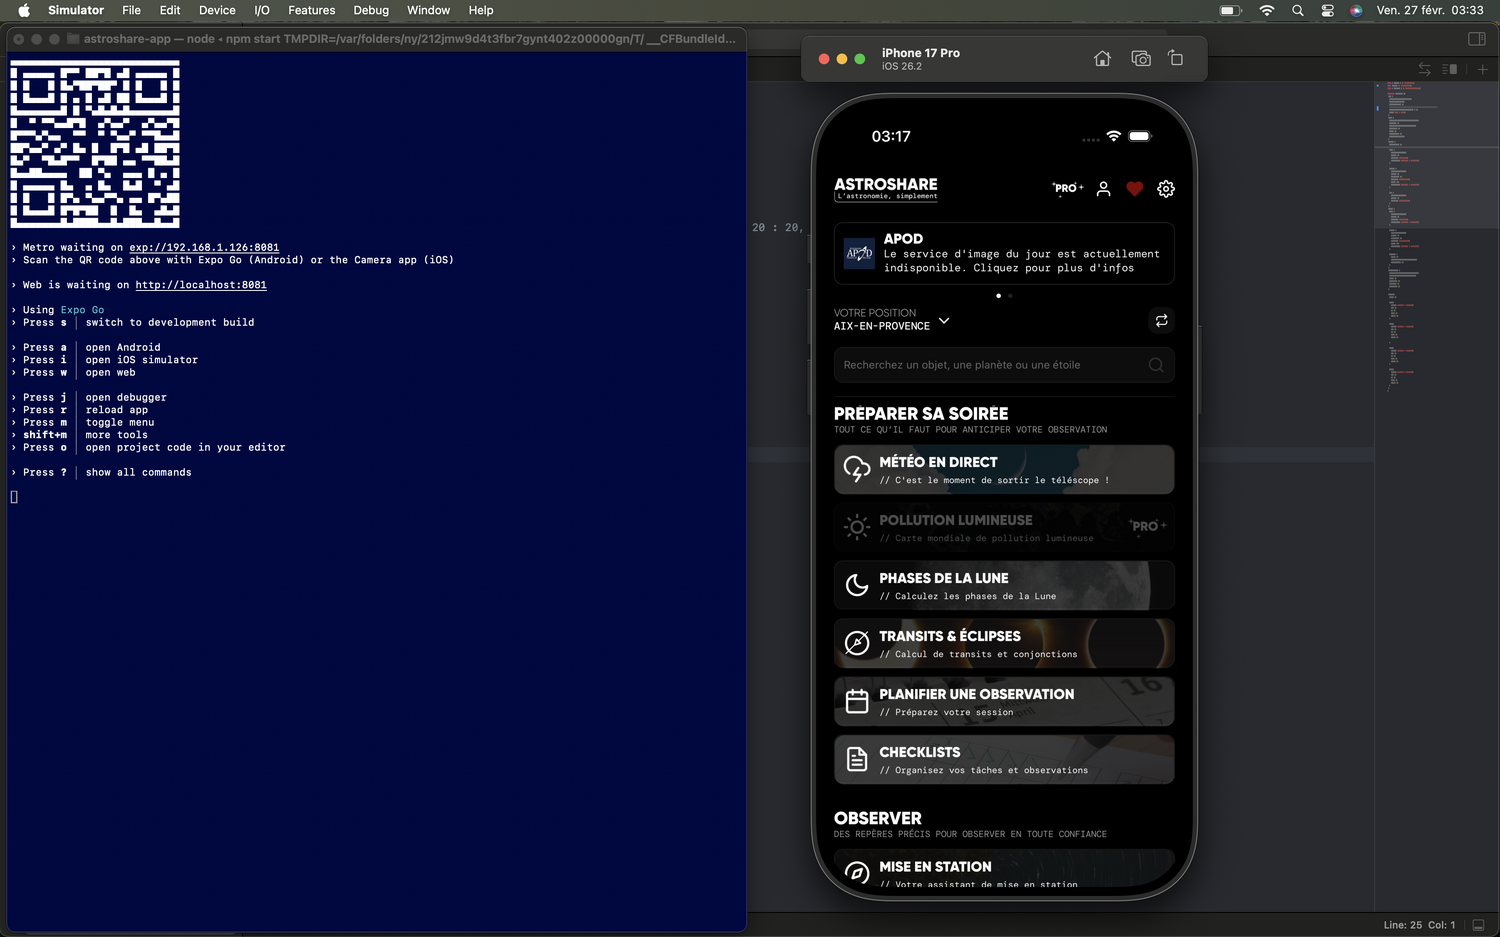
Task: Tap the compass icon for Transits & Éclipses
Action: [857, 643]
